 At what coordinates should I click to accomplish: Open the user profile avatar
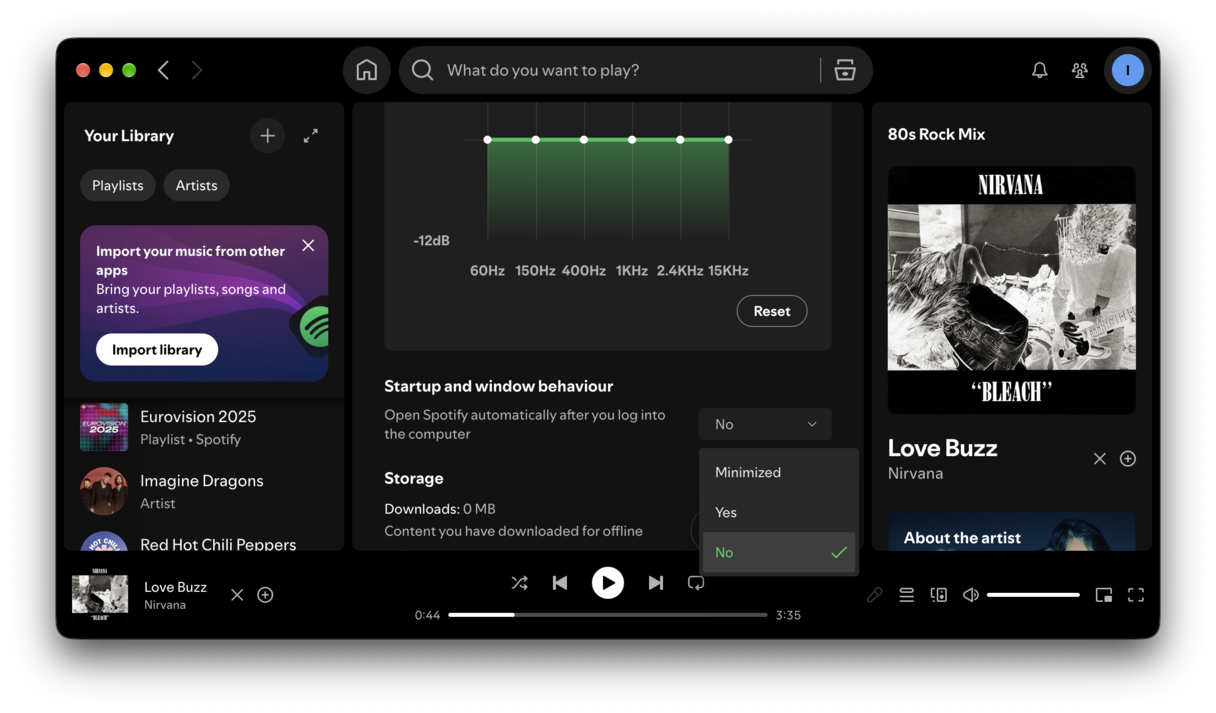pyautogui.click(x=1128, y=70)
